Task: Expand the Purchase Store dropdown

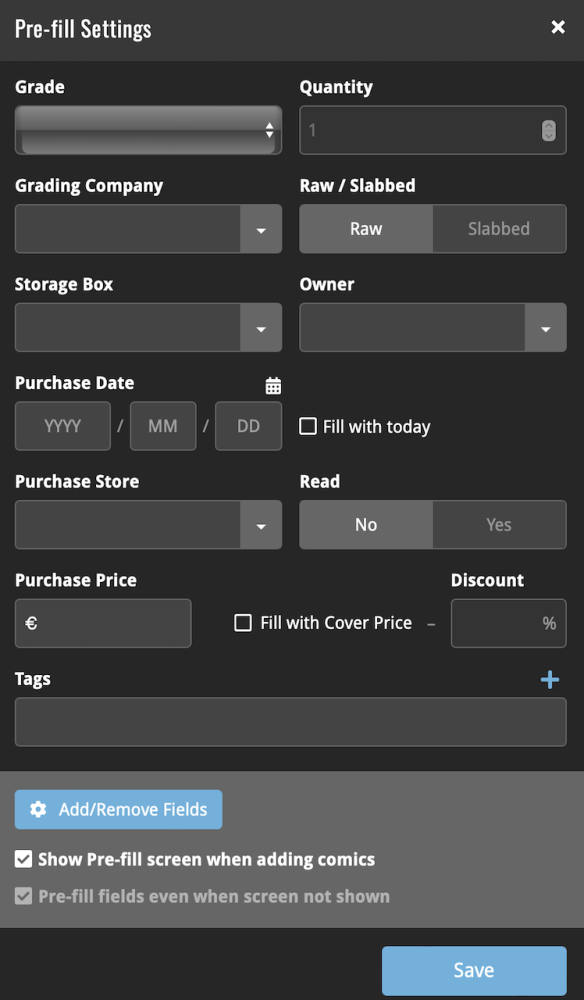Action: pyautogui.click(x=261, y=524)
